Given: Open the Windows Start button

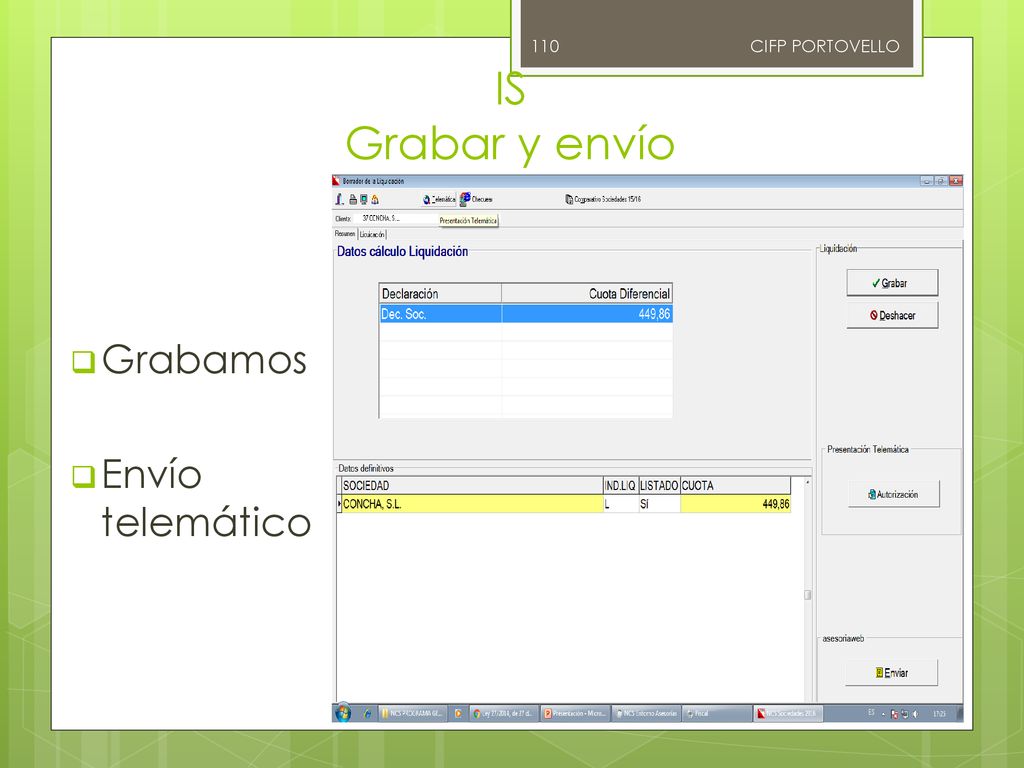Looking at the screenshot, I should coord(344,713).
